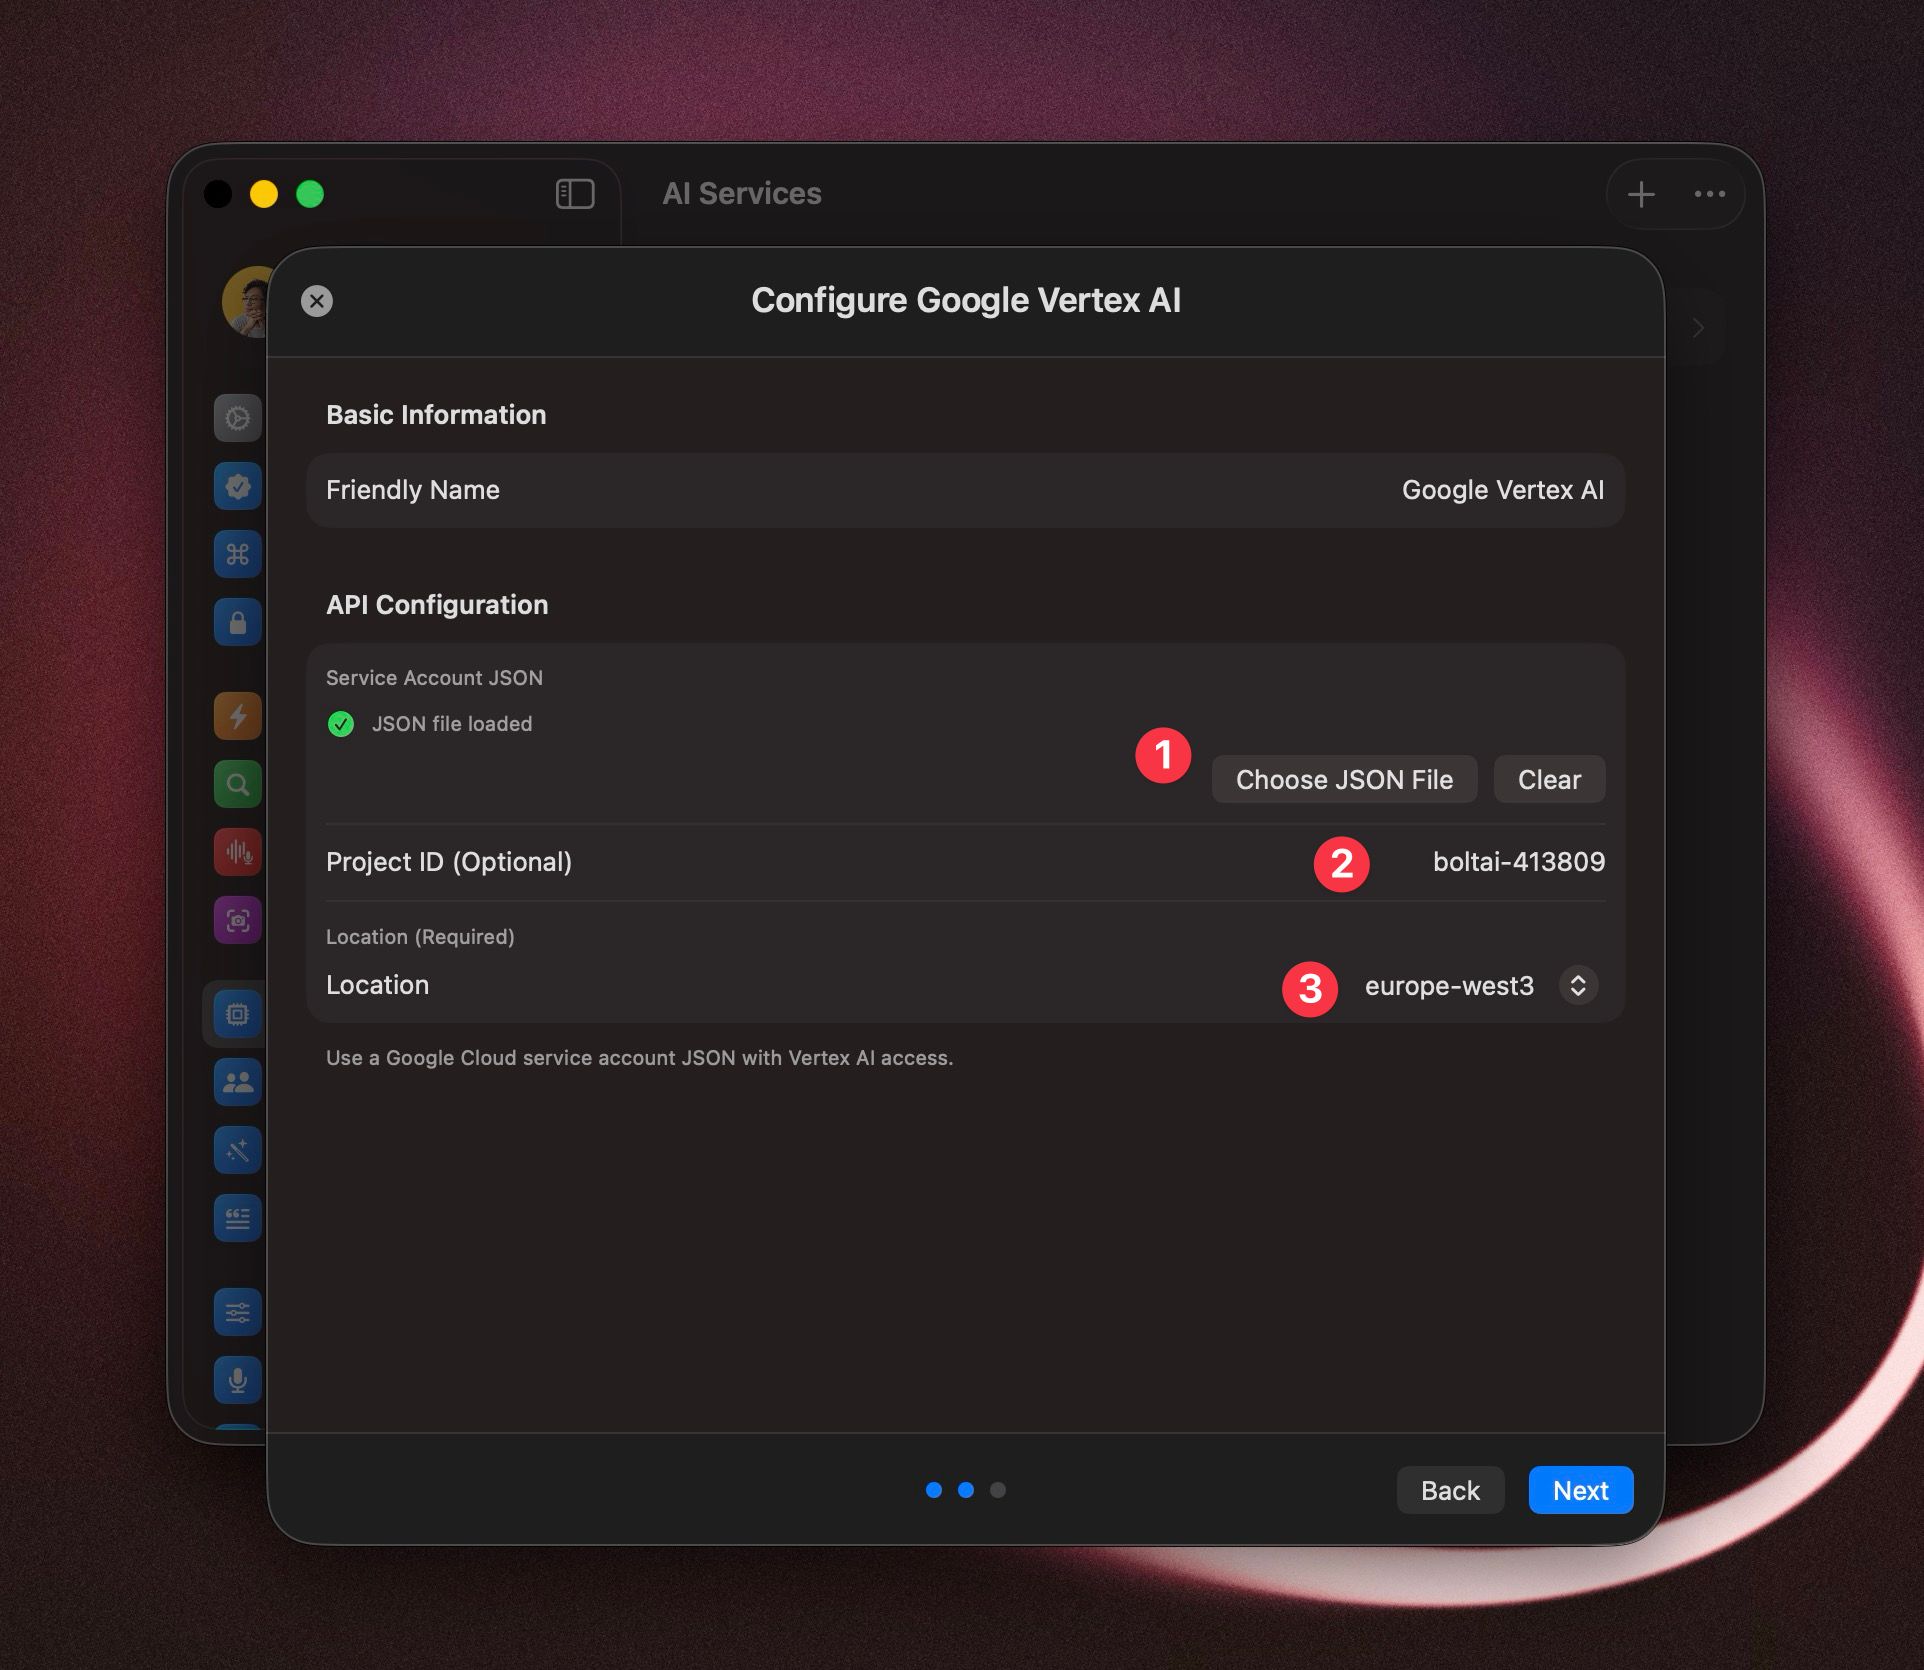1924x1670 pixels.
Task: Edit the Friendly Name field
Action: click(x=965, y=490)
